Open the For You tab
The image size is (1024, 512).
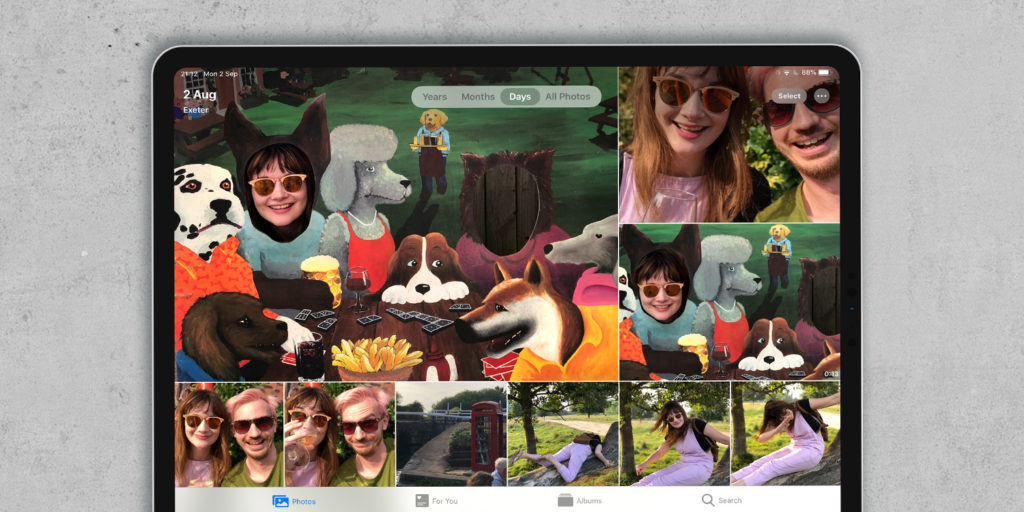(x=436, y=501)
